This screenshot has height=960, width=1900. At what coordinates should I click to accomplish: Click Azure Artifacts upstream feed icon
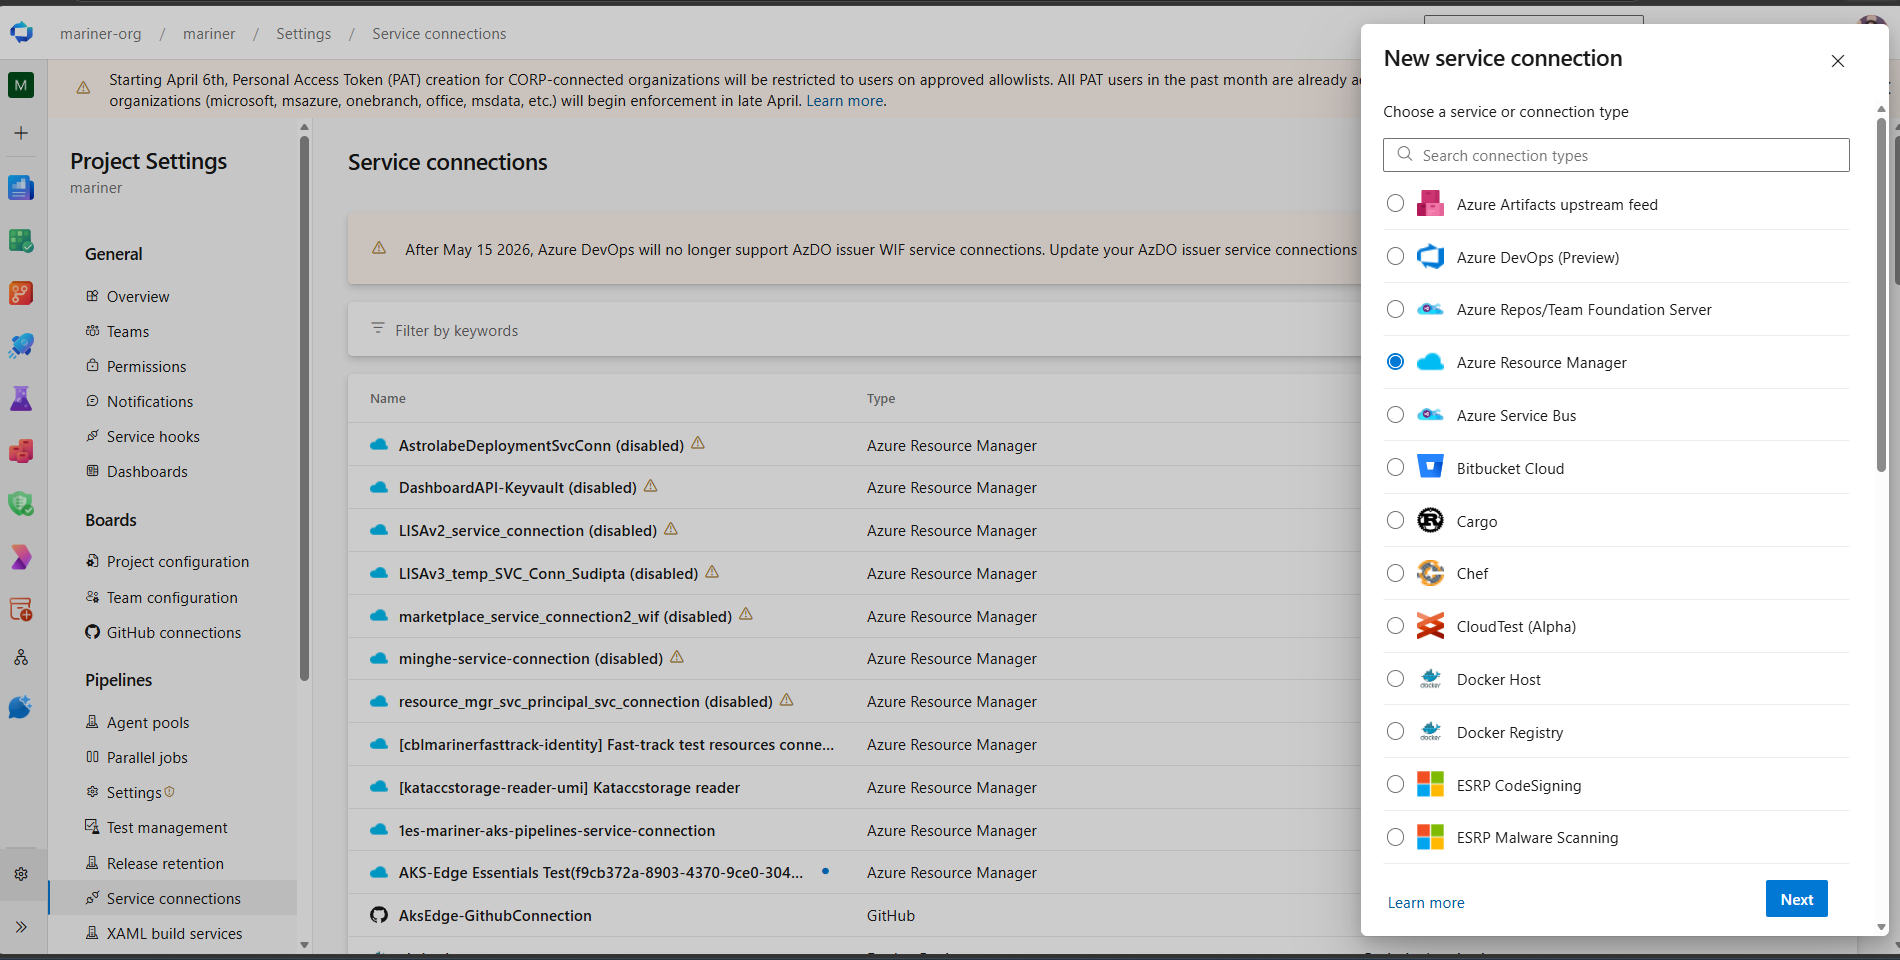[1431, 204]
